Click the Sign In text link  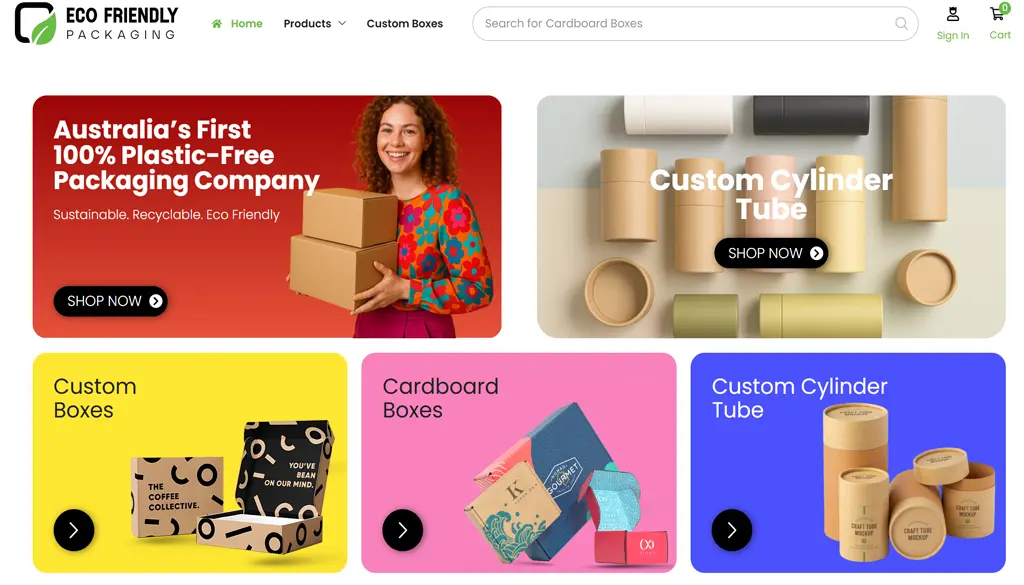pyautogui.click(x=953, y=35)
